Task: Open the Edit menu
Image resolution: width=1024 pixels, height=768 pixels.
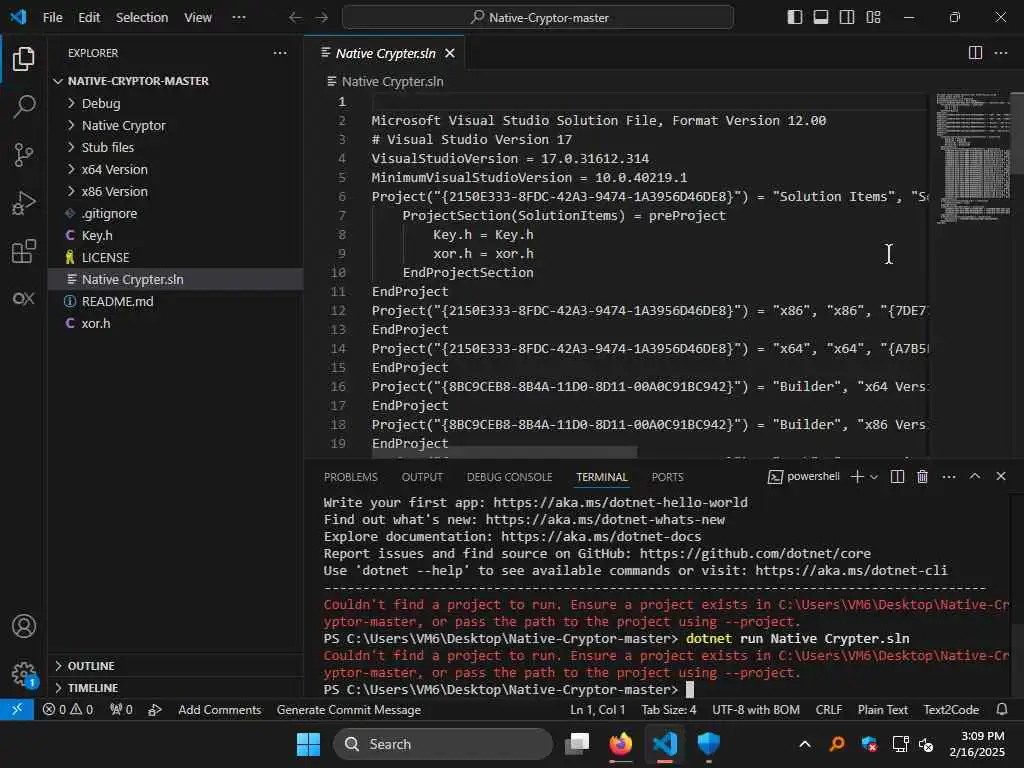Action: tap(89, 18)
